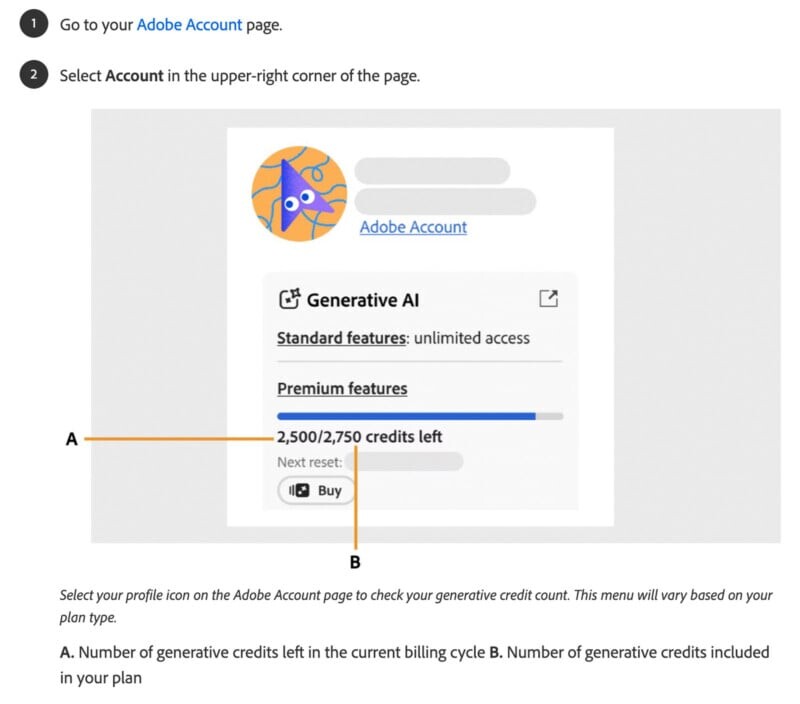Click the Generative AI heading text
Screen dimensions: 800x704
(x=363, y=299)
